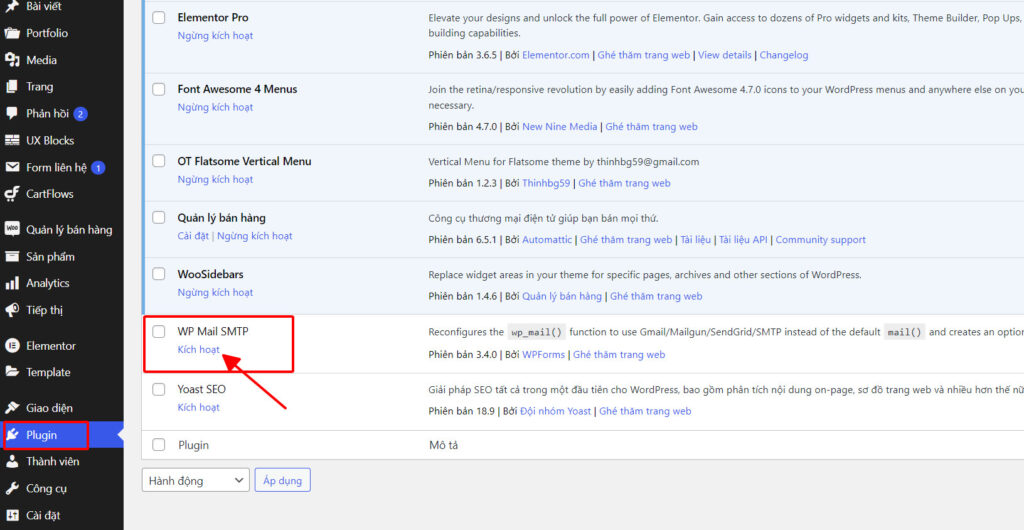Open the Hành động bulk actions dropdown
Screen dimensions: 1024x530
click(195, 481)
